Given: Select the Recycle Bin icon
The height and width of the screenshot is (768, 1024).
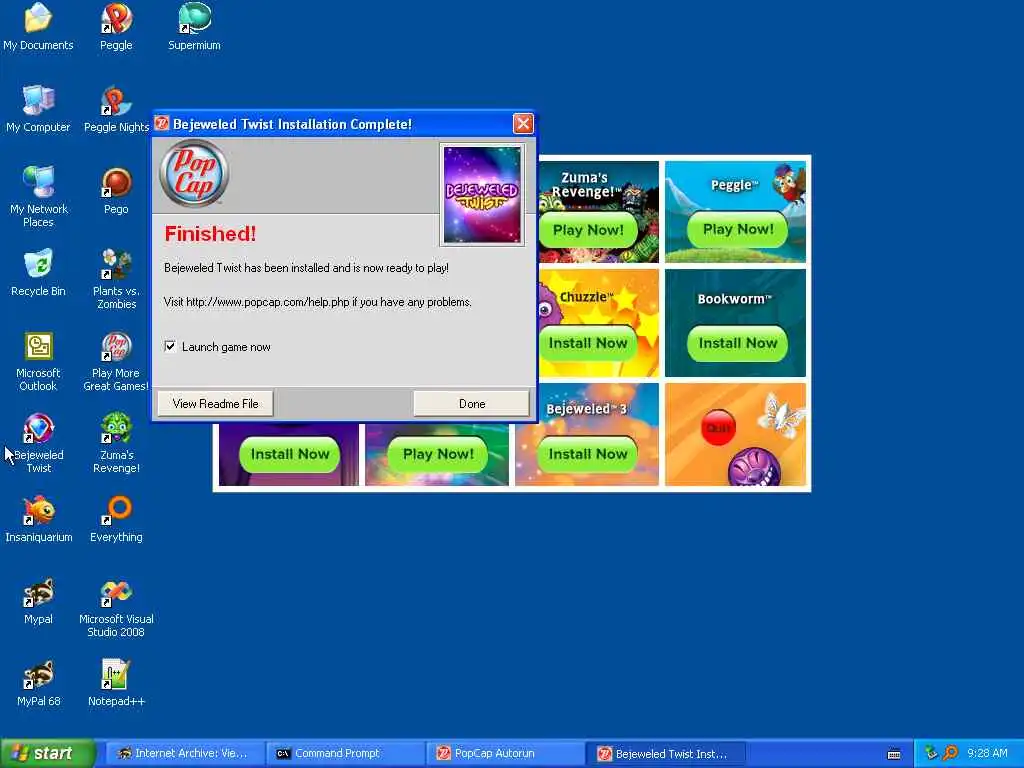Looking at the screenshot, I should point(38,273).
